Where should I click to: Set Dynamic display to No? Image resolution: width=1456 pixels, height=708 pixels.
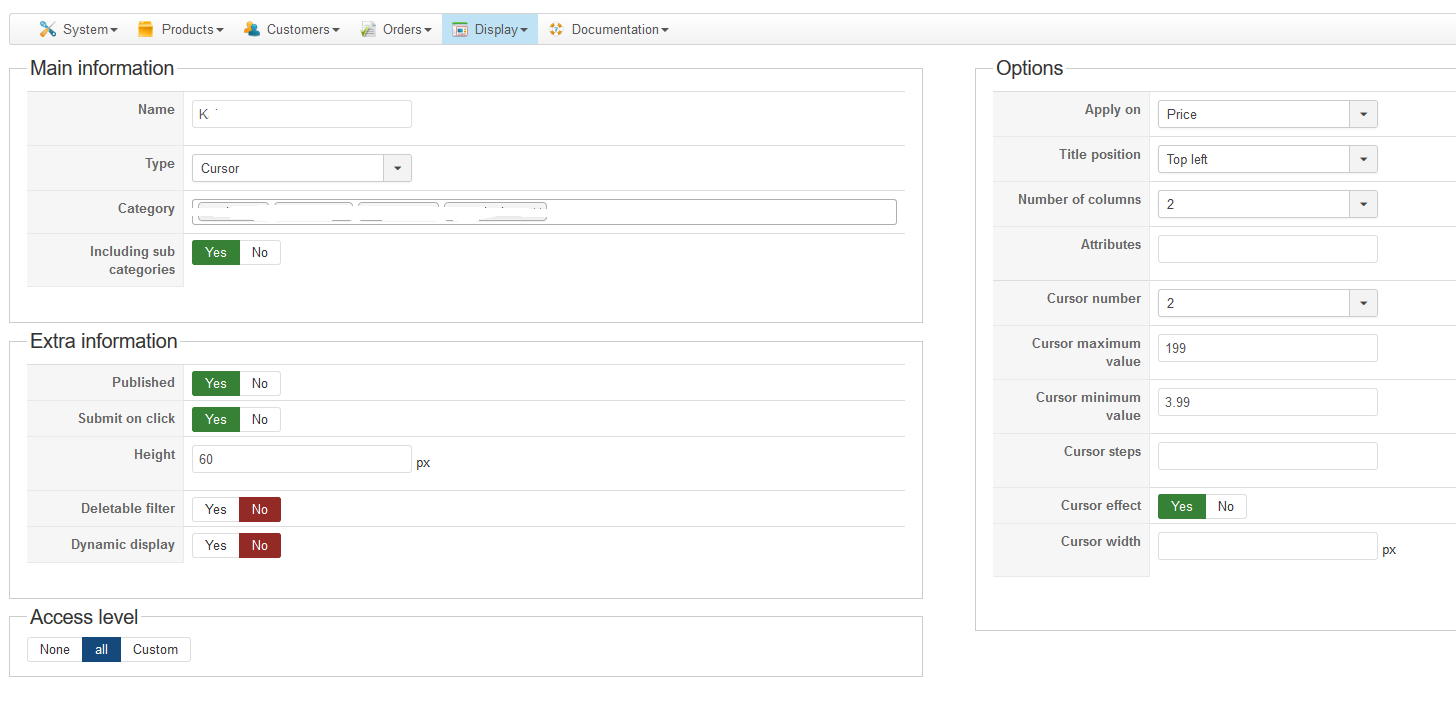click(260, 545)
